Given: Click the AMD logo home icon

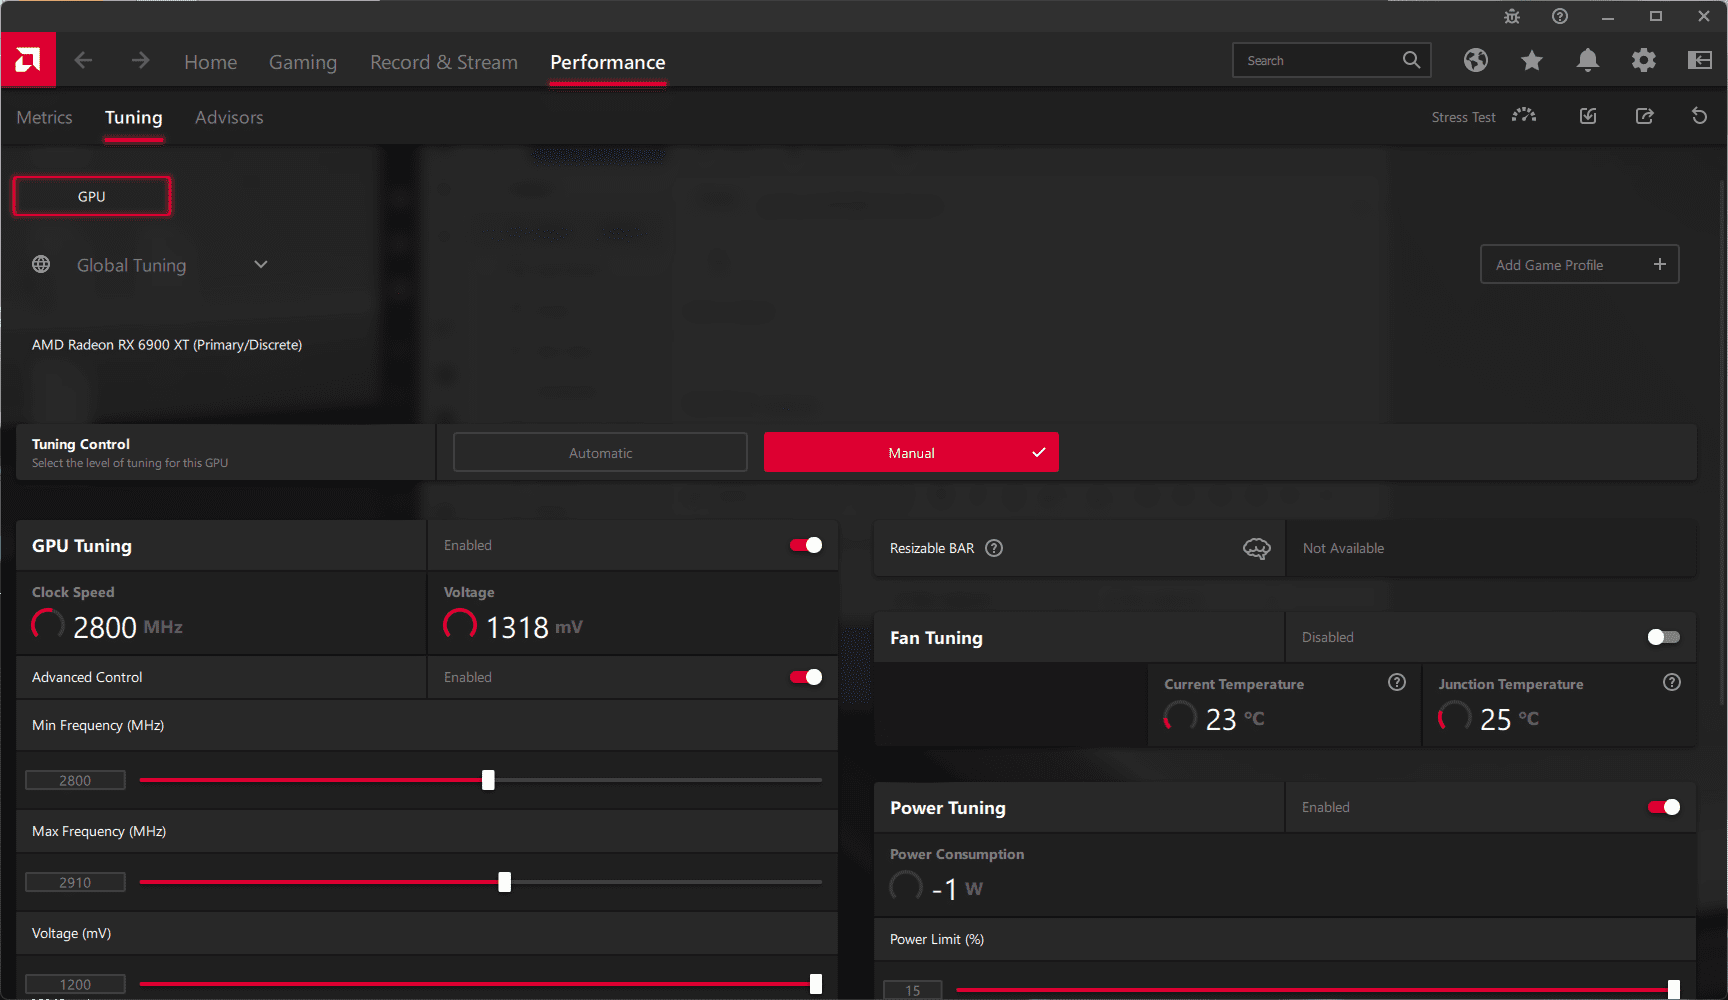Looking at the screenshot, I should click(28, 60).
